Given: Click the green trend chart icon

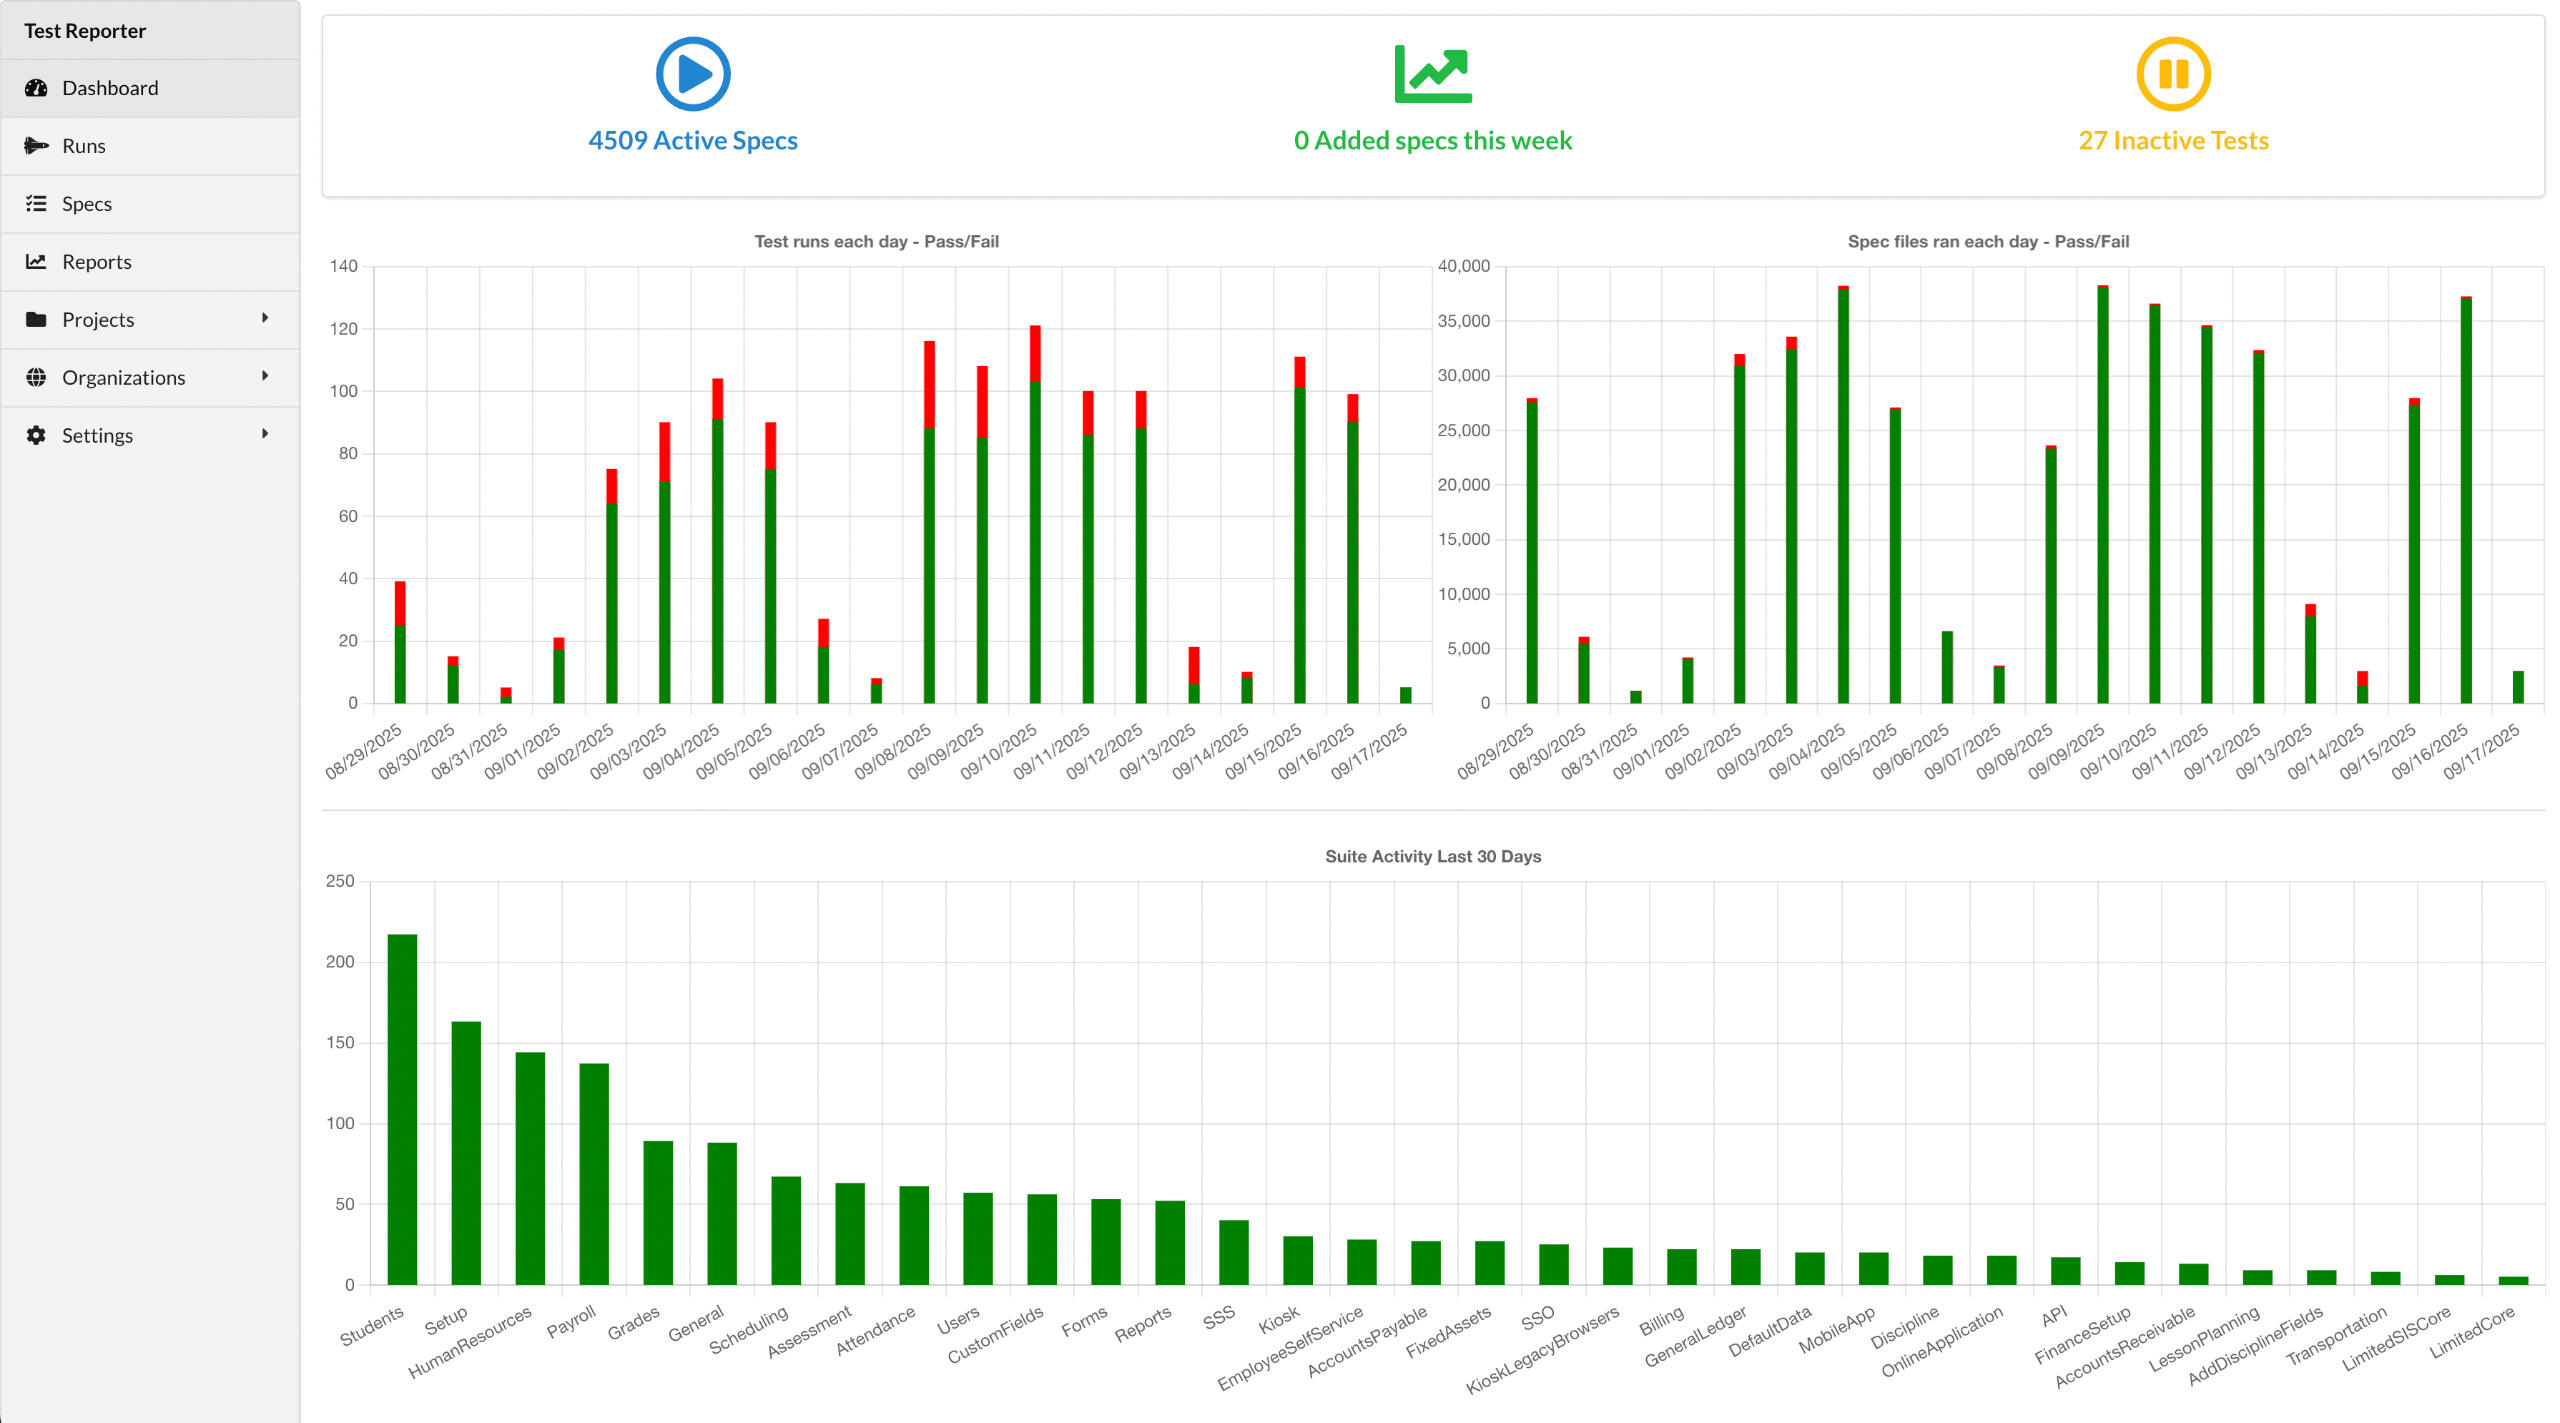Looking at the screenshot, I should point(1433,72).
